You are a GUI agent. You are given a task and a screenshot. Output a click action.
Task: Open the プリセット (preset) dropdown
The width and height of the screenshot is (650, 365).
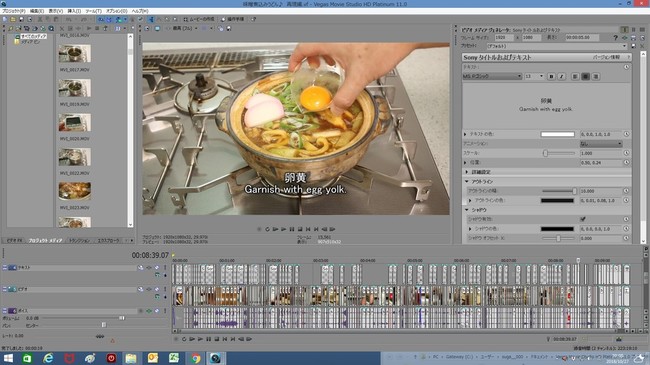pos(556,46)
